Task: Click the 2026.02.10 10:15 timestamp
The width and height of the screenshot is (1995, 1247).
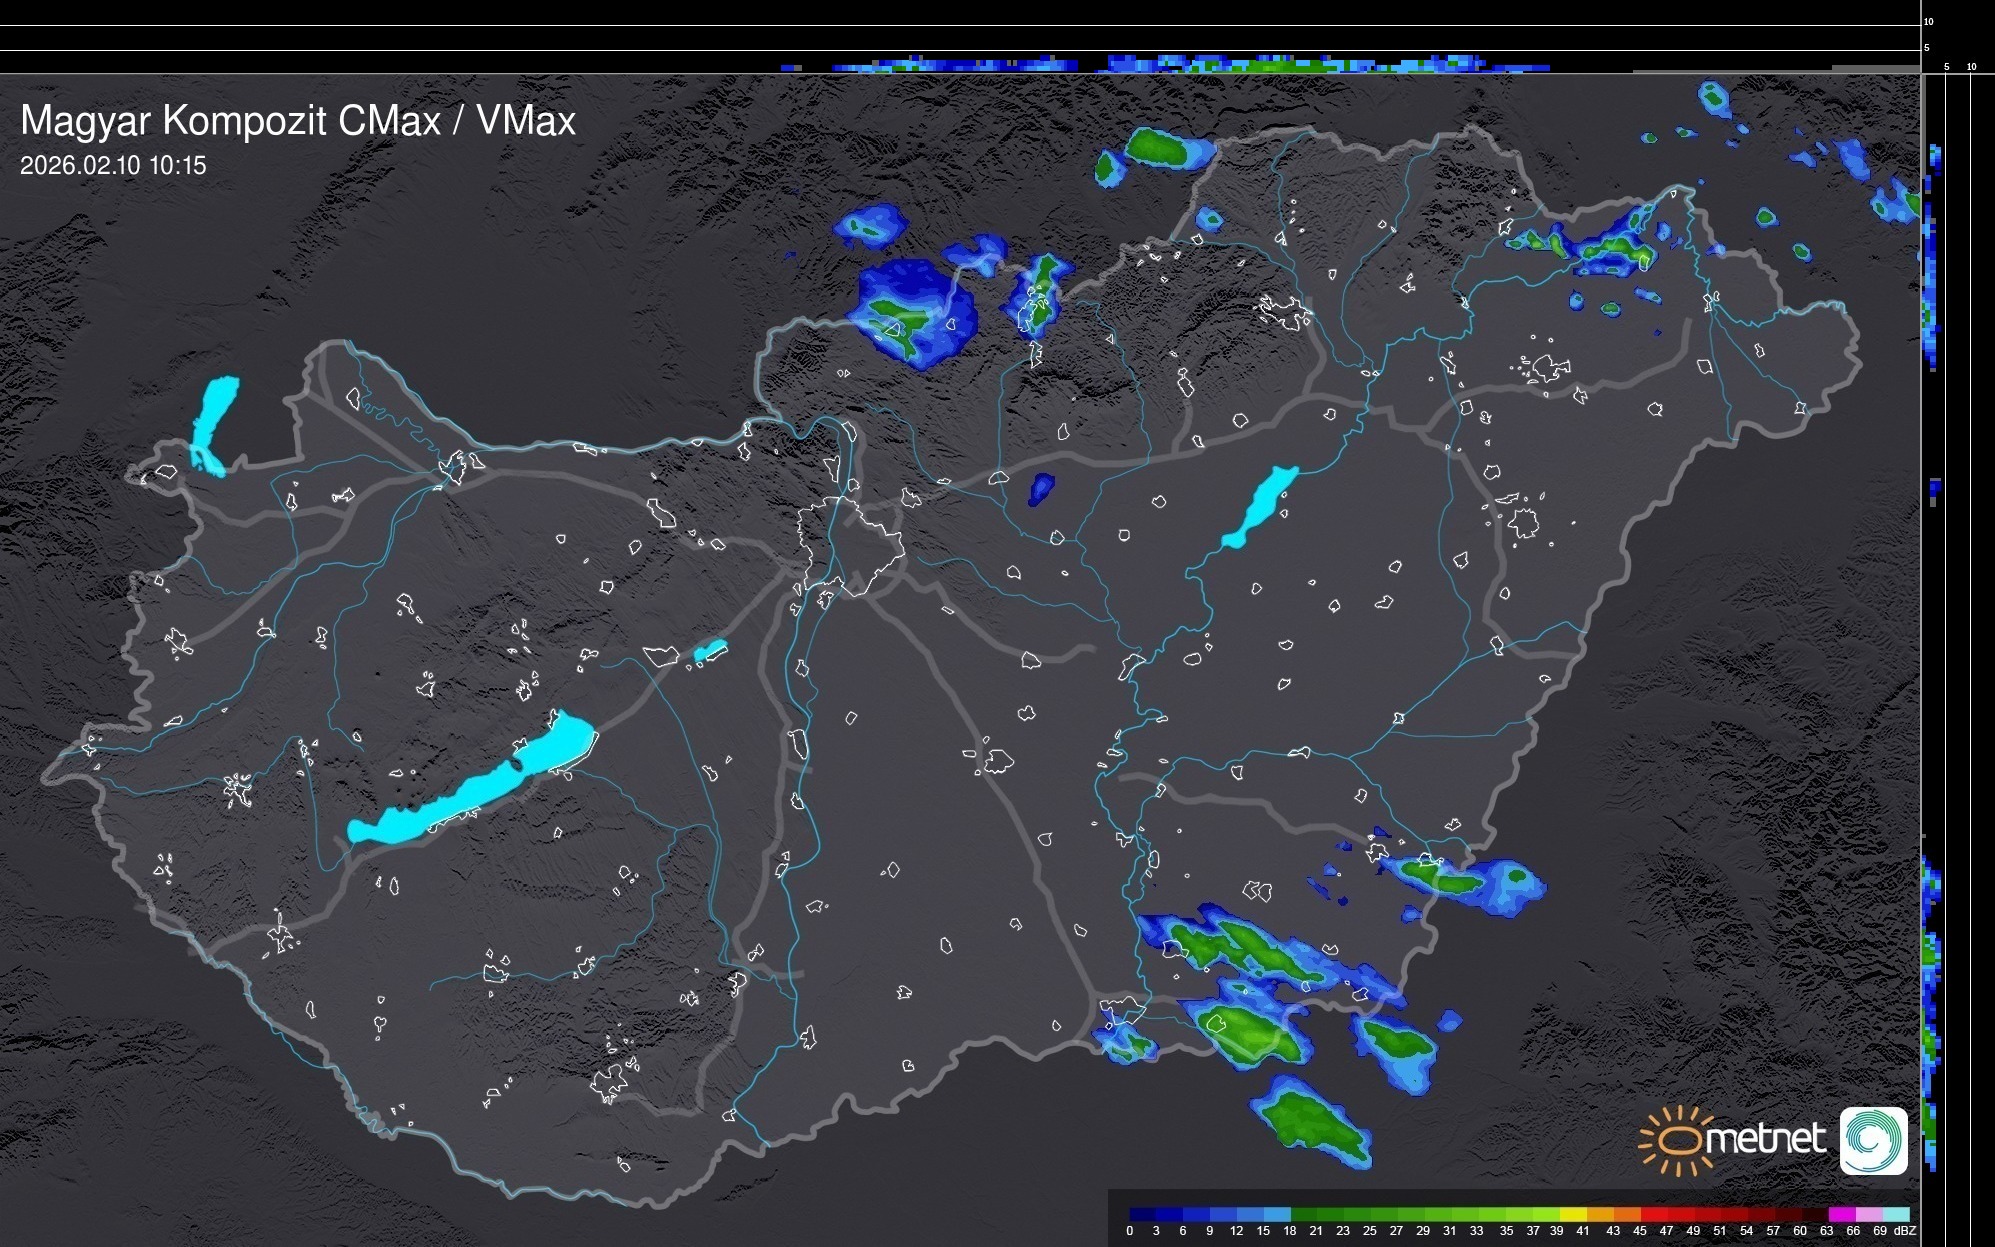Action: (113, 165)
